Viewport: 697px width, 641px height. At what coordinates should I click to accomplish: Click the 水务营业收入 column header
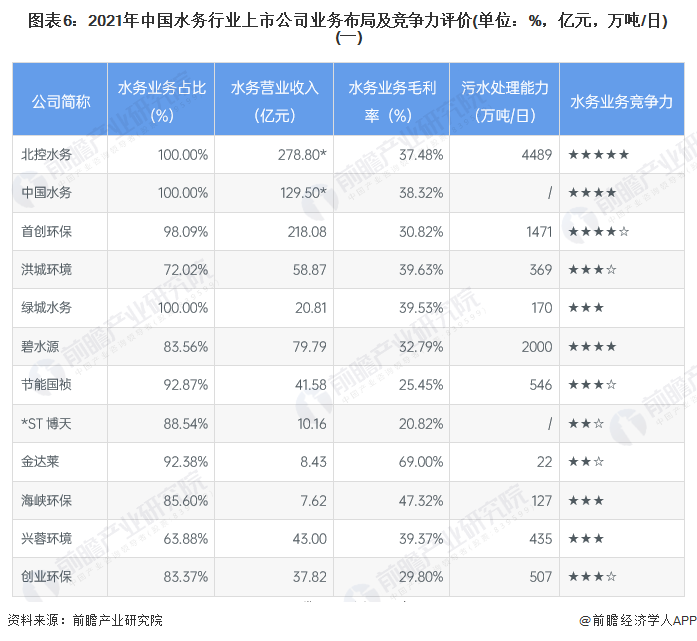(x=274, y=102)
